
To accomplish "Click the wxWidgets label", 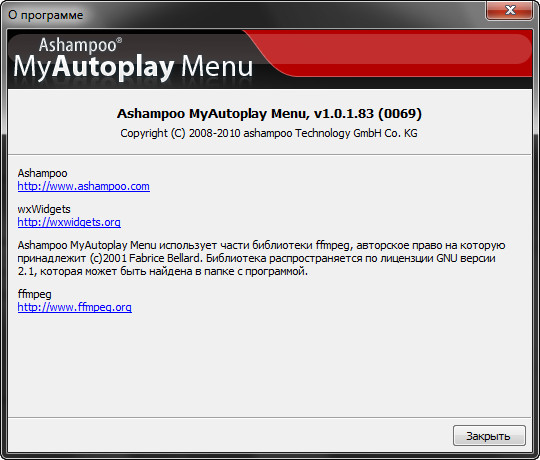I will tap(44, 209).
